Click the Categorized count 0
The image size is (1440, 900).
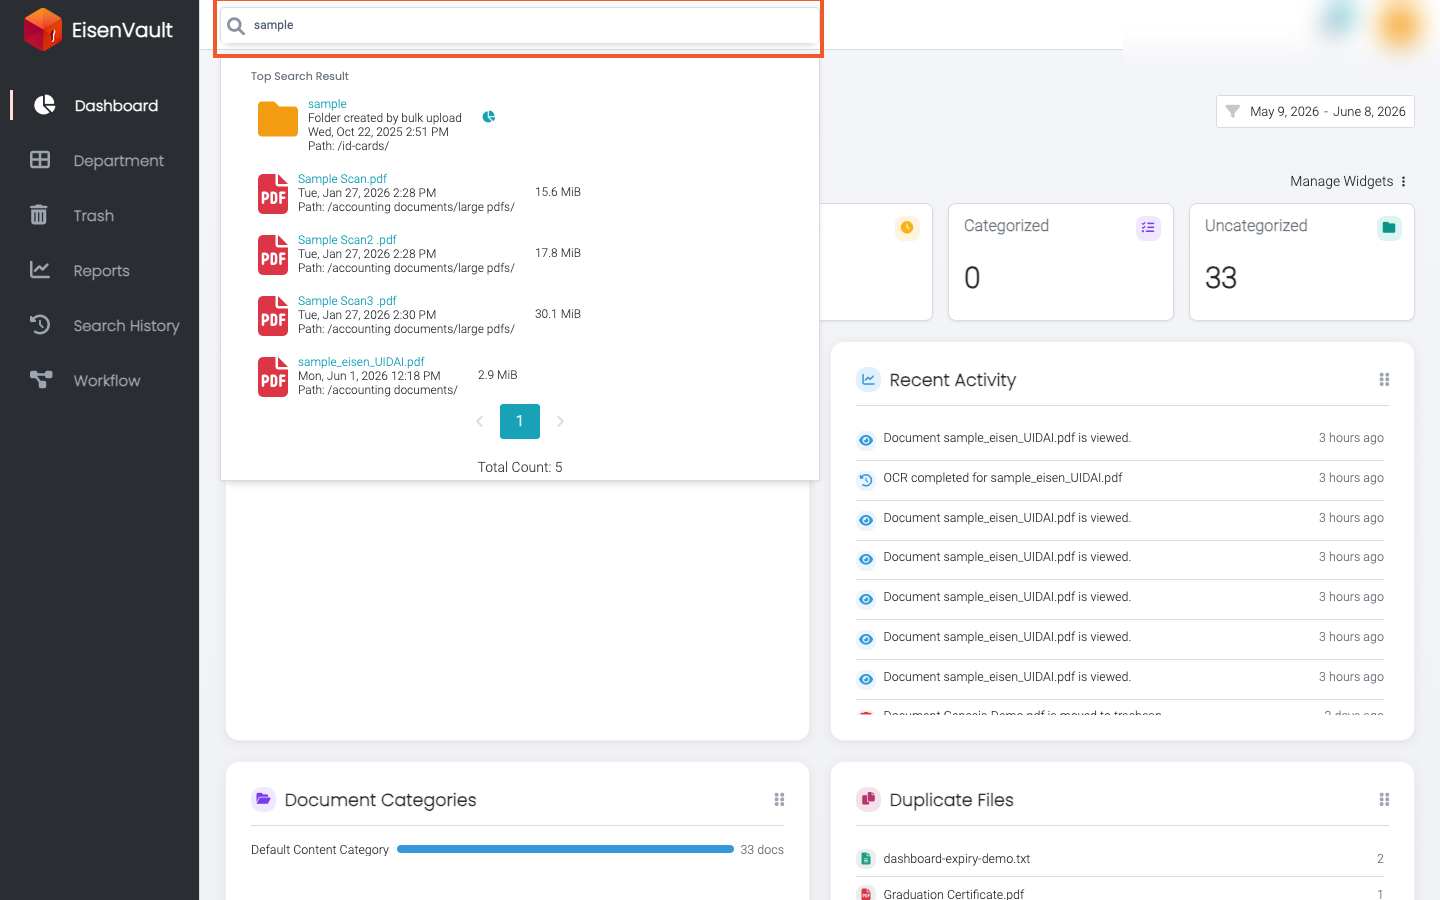pyautogui.click(x=972, y=278)
